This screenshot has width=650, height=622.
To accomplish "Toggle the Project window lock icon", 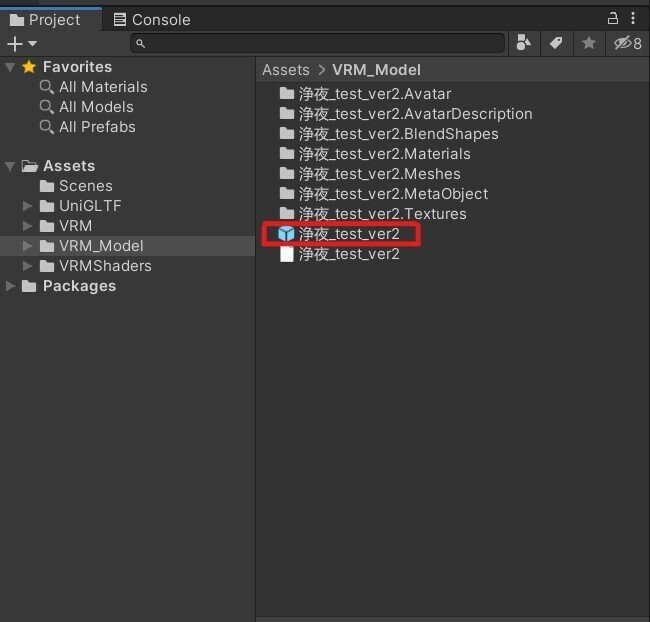I will tap(613, 18).
